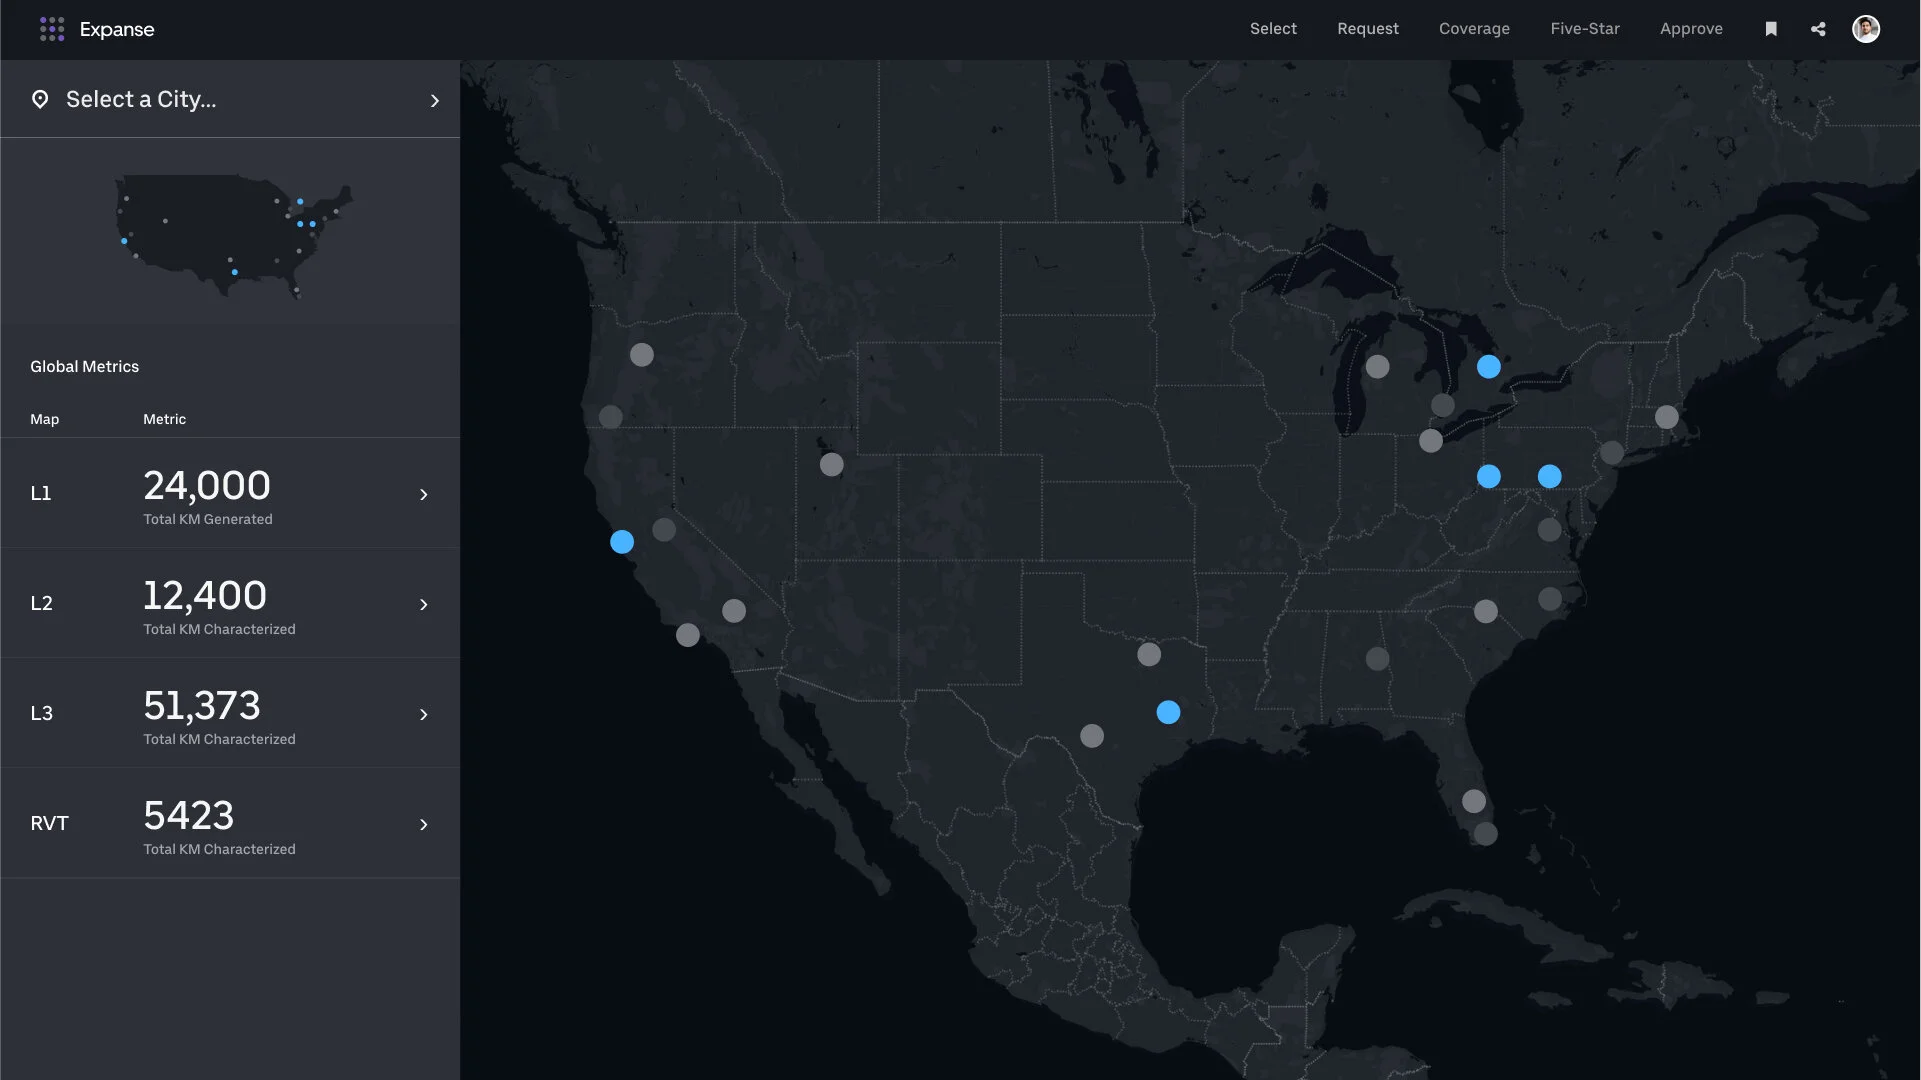This screenshot has width=1921, height=1080.
Task: Open the Five-Star menu item
Action: 1584,29
